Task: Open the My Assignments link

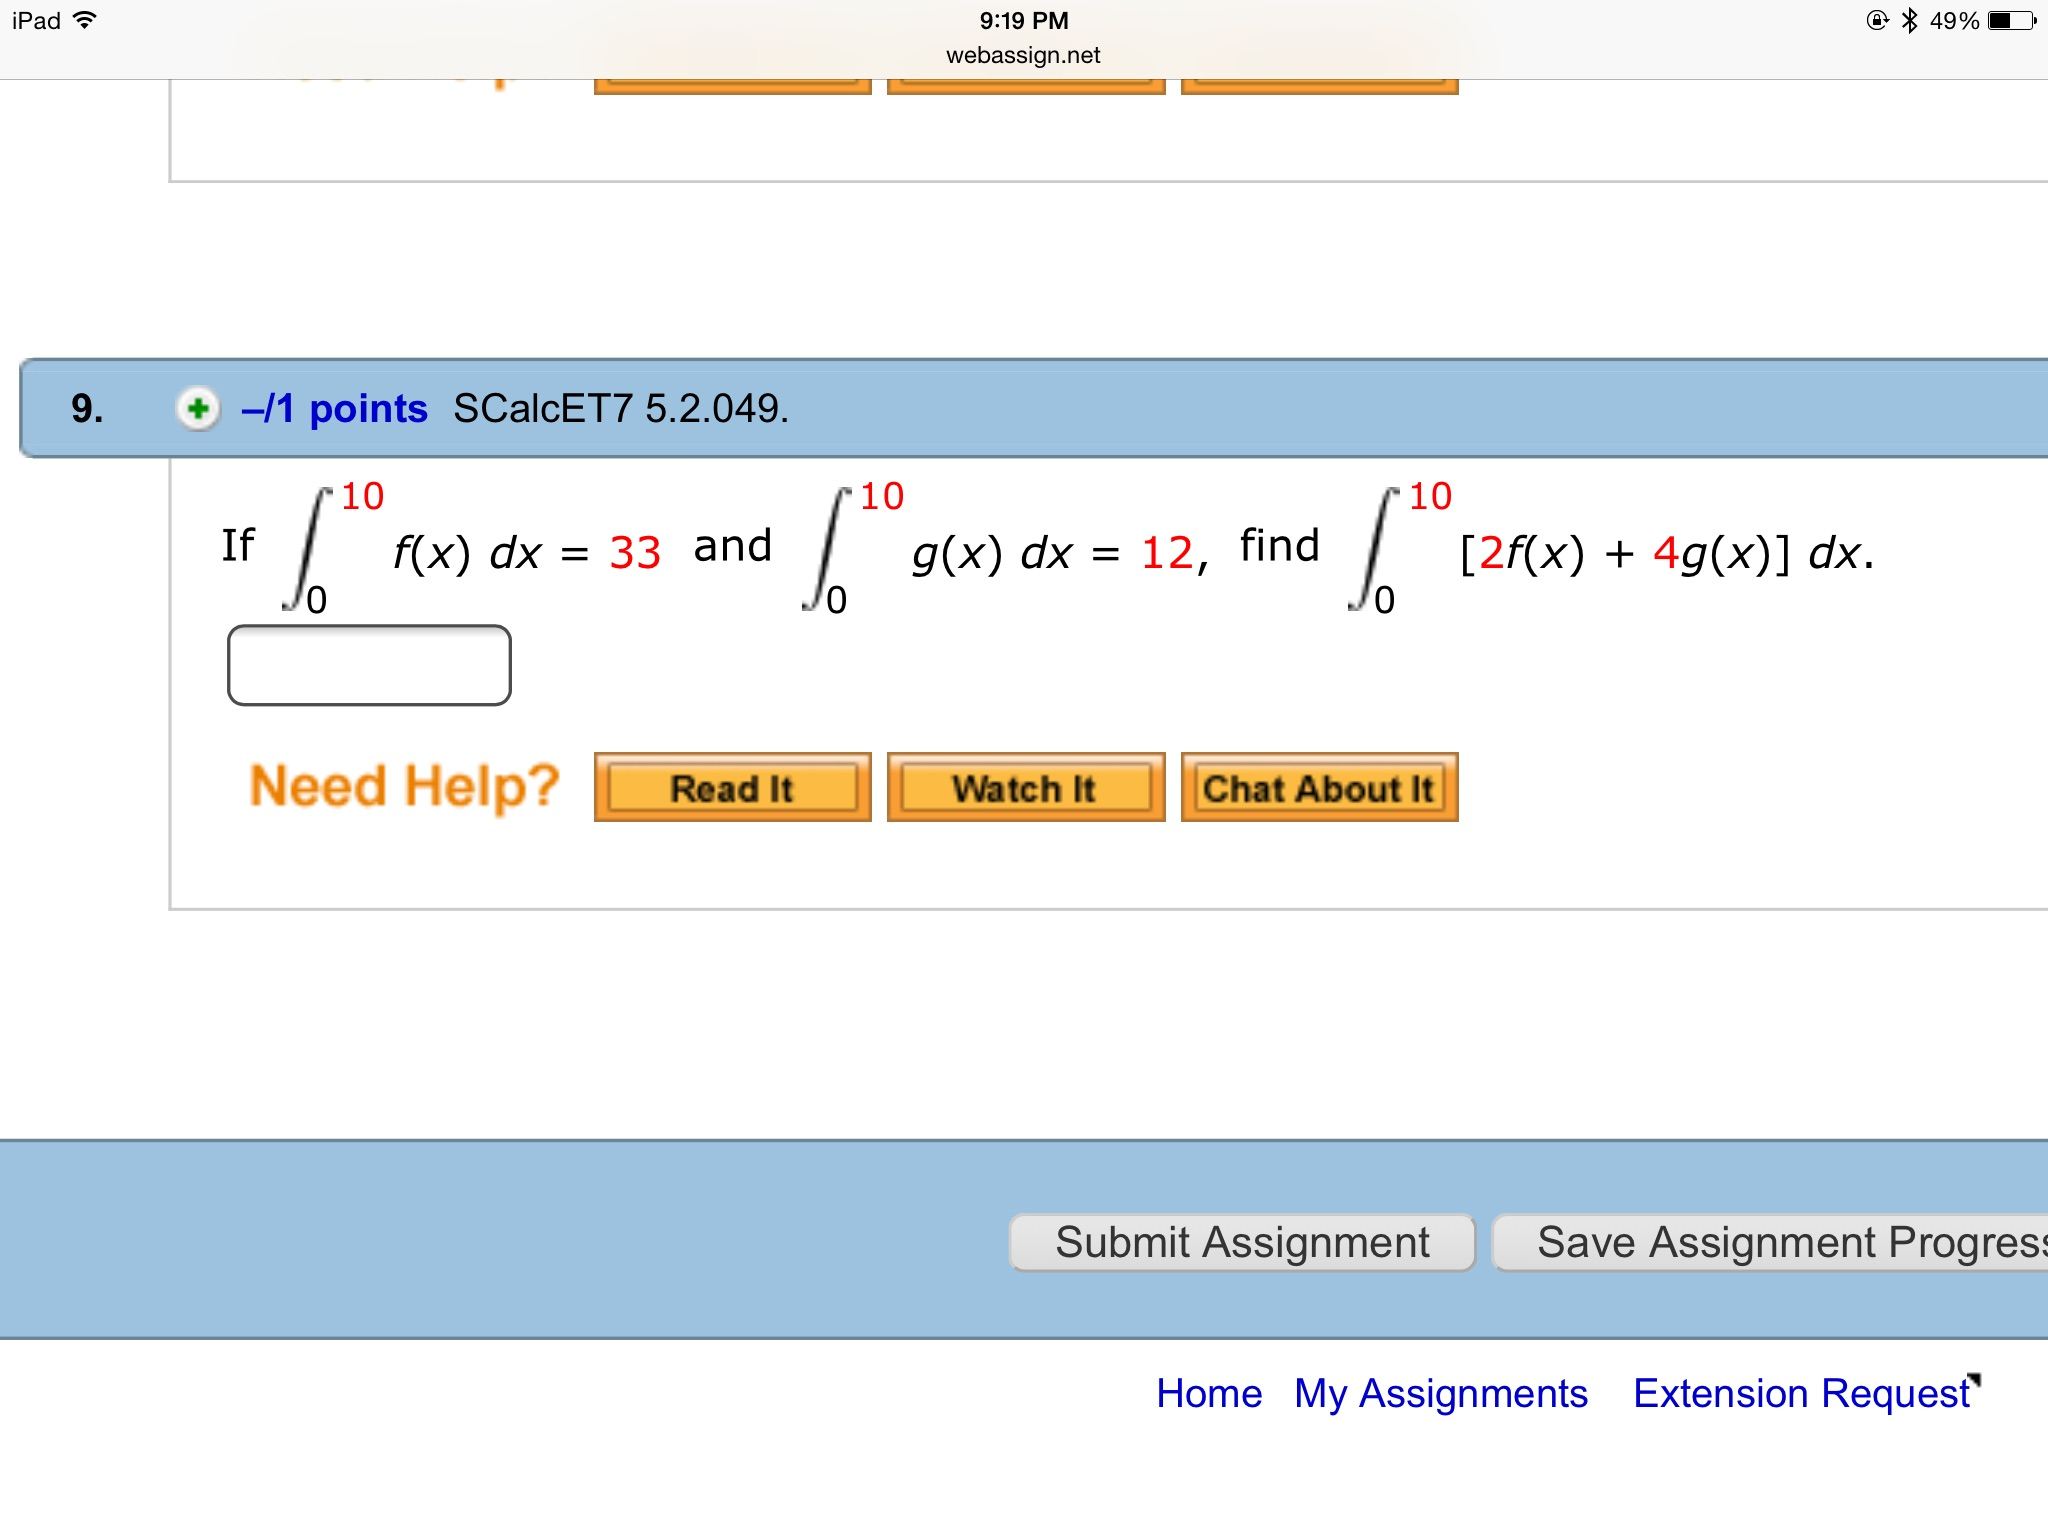Action: (1441, 1393)
